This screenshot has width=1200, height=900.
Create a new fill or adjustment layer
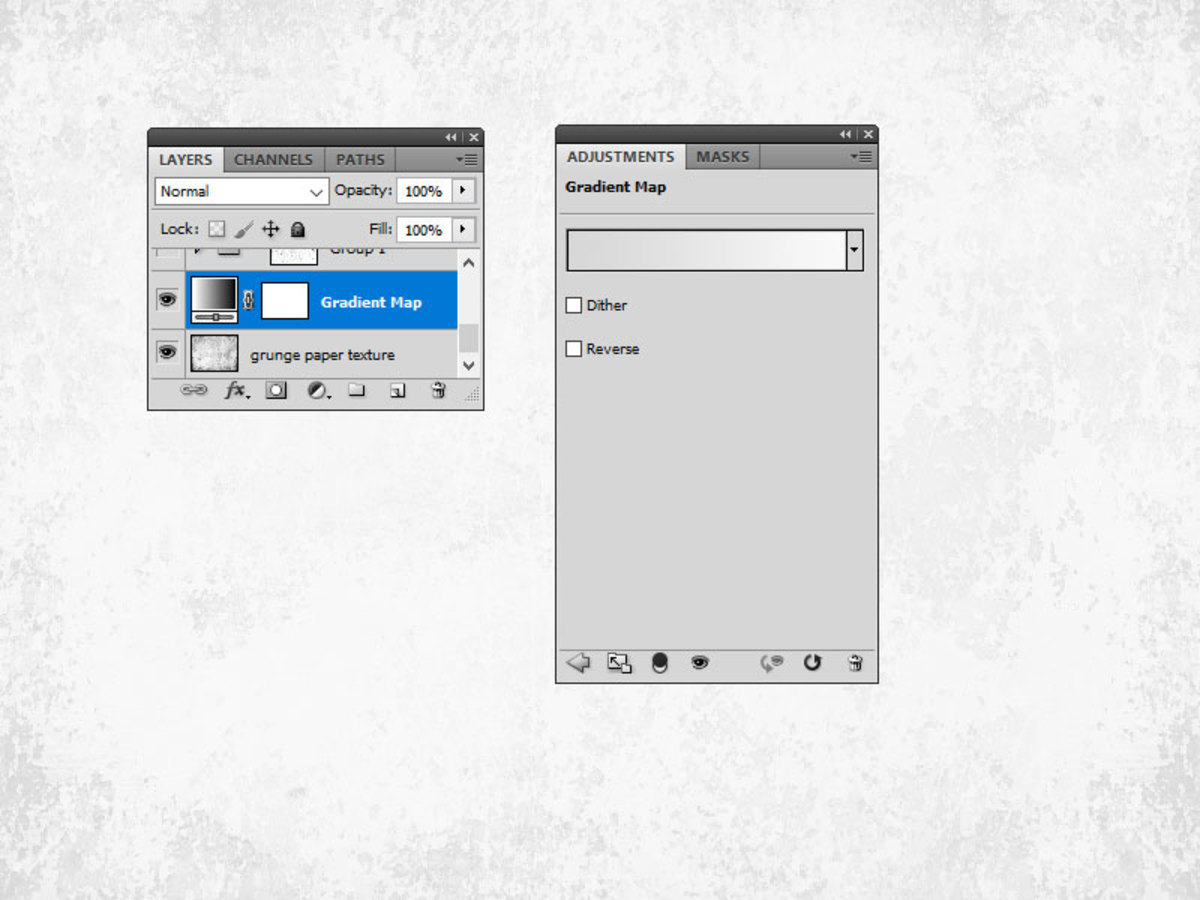(x=318, y=390)
